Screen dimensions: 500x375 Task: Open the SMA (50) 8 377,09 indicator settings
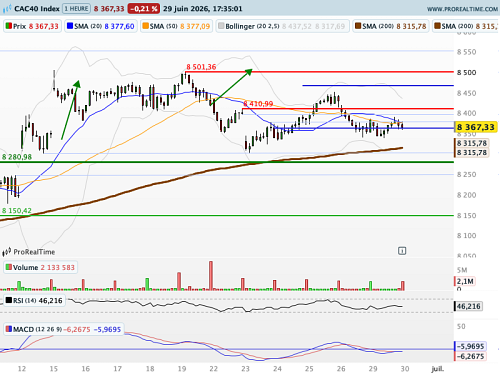coord(176,26)
